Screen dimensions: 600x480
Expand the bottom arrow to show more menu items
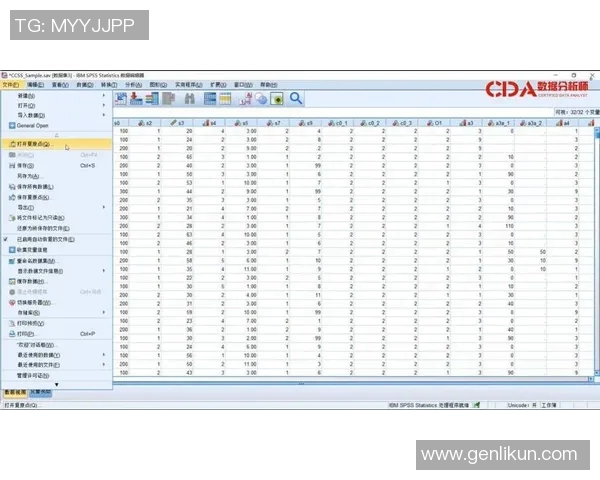56,385
